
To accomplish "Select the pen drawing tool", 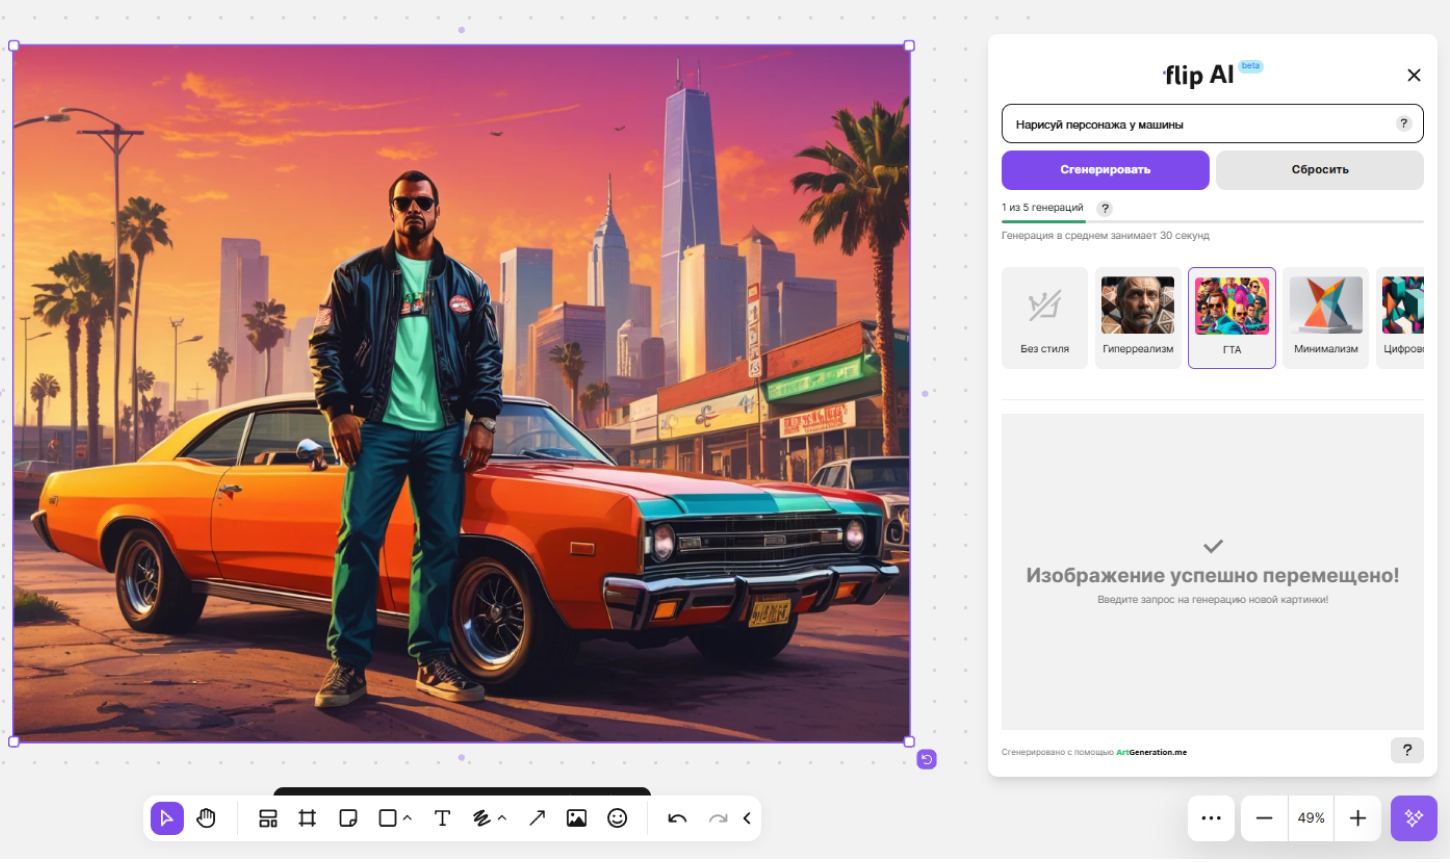I will (482, 818).
